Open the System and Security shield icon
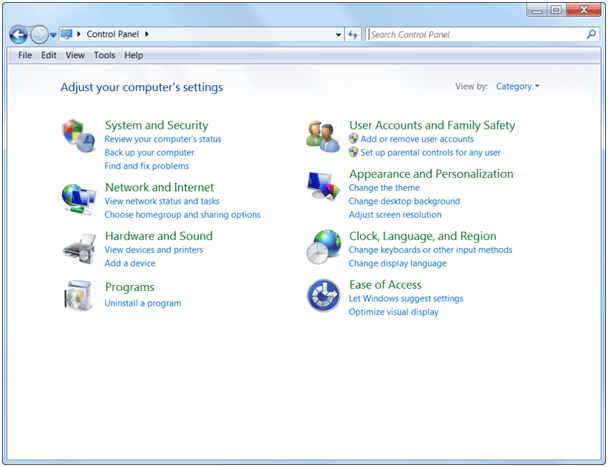Screen dimensions: 608x467 79,136
